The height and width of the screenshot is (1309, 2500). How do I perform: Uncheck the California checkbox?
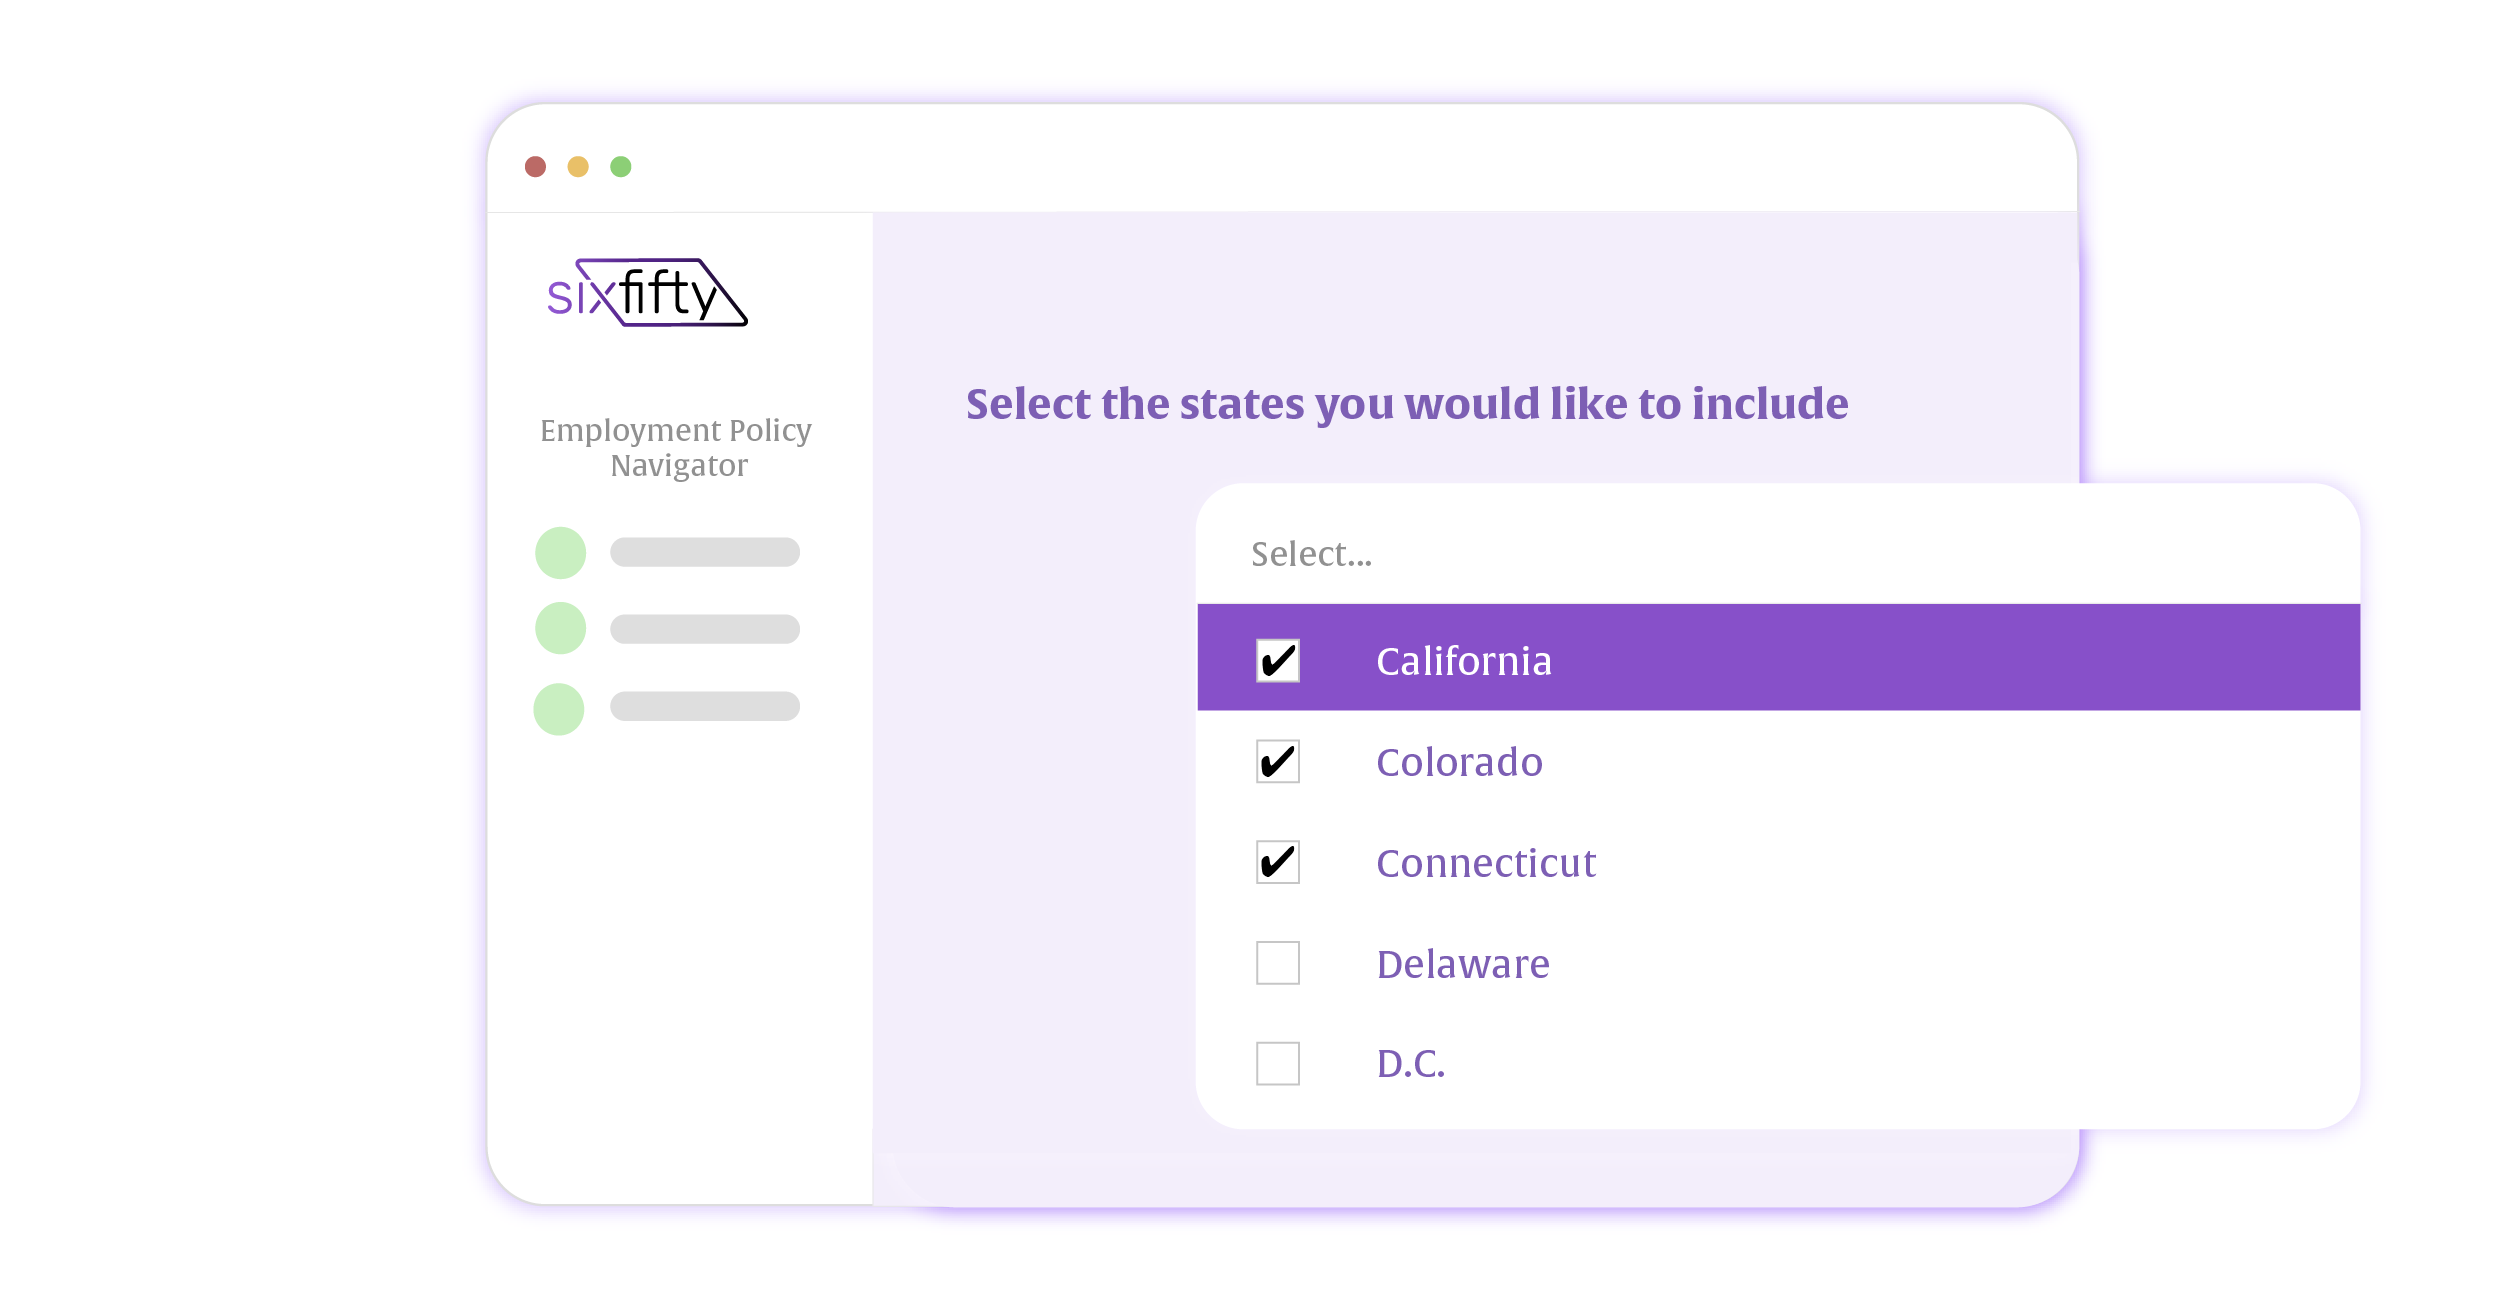pos(1278,661)
